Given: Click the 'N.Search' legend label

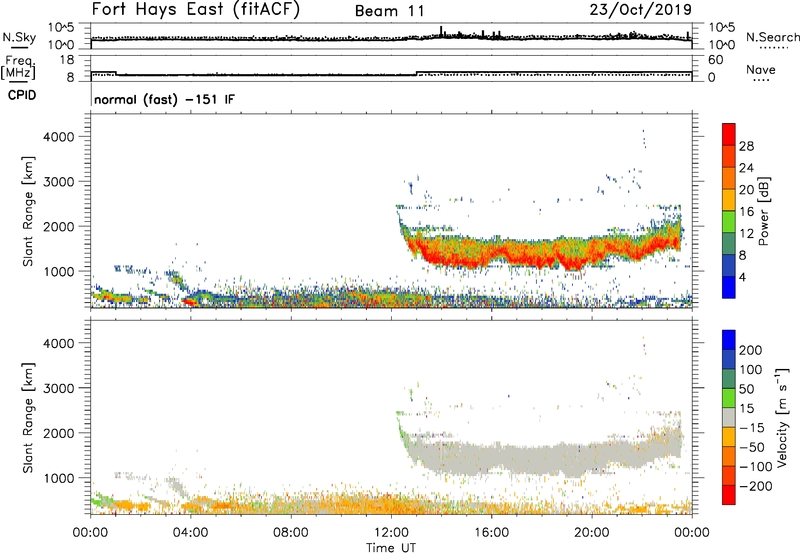Looking at the screenshot, I should coord(772,37).
